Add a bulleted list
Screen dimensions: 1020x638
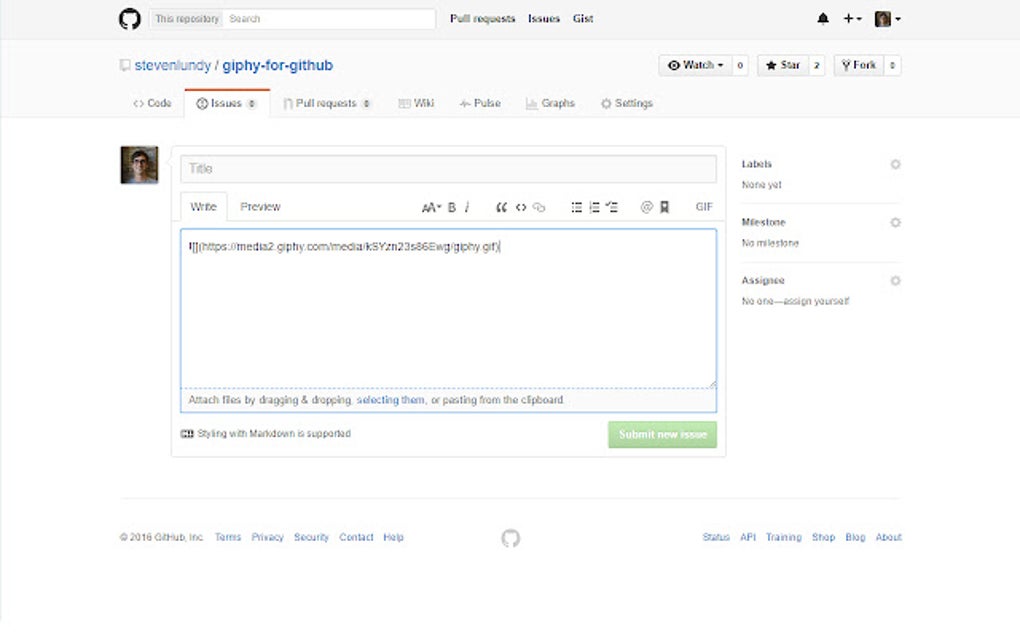click(x=576, y=207)
